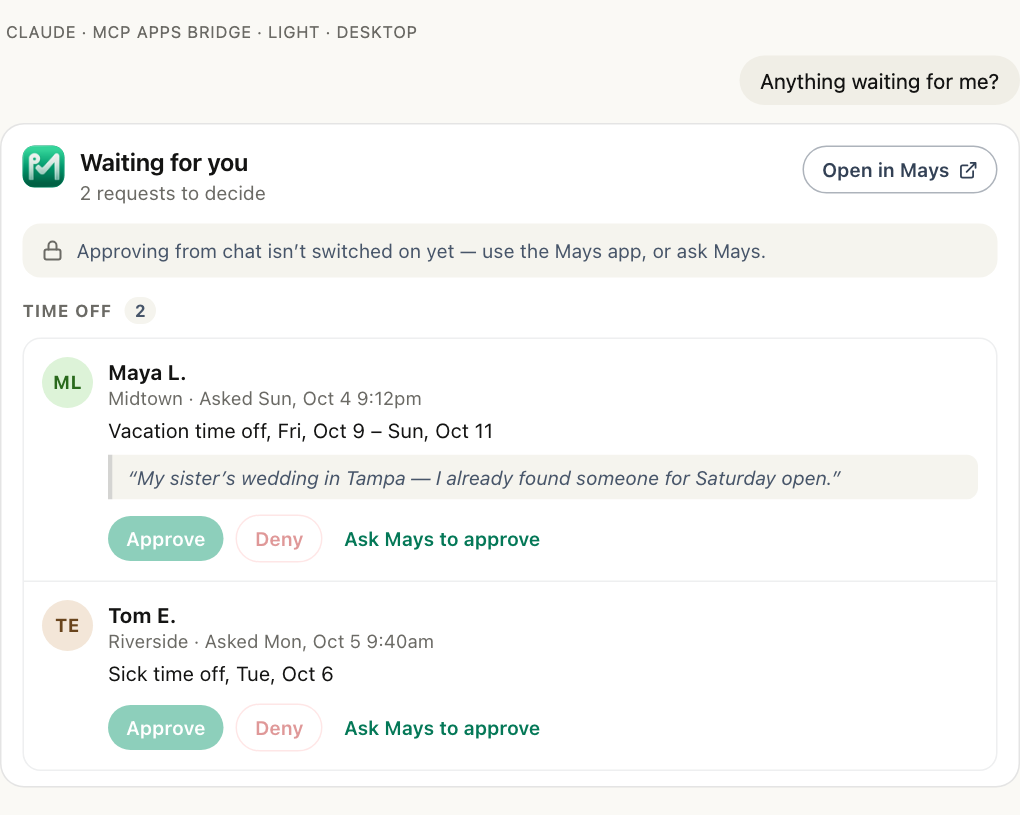The height and width of the screenshot is (815, 1020).
Task: Click the TIME OFF section heading
Action: 67,311
